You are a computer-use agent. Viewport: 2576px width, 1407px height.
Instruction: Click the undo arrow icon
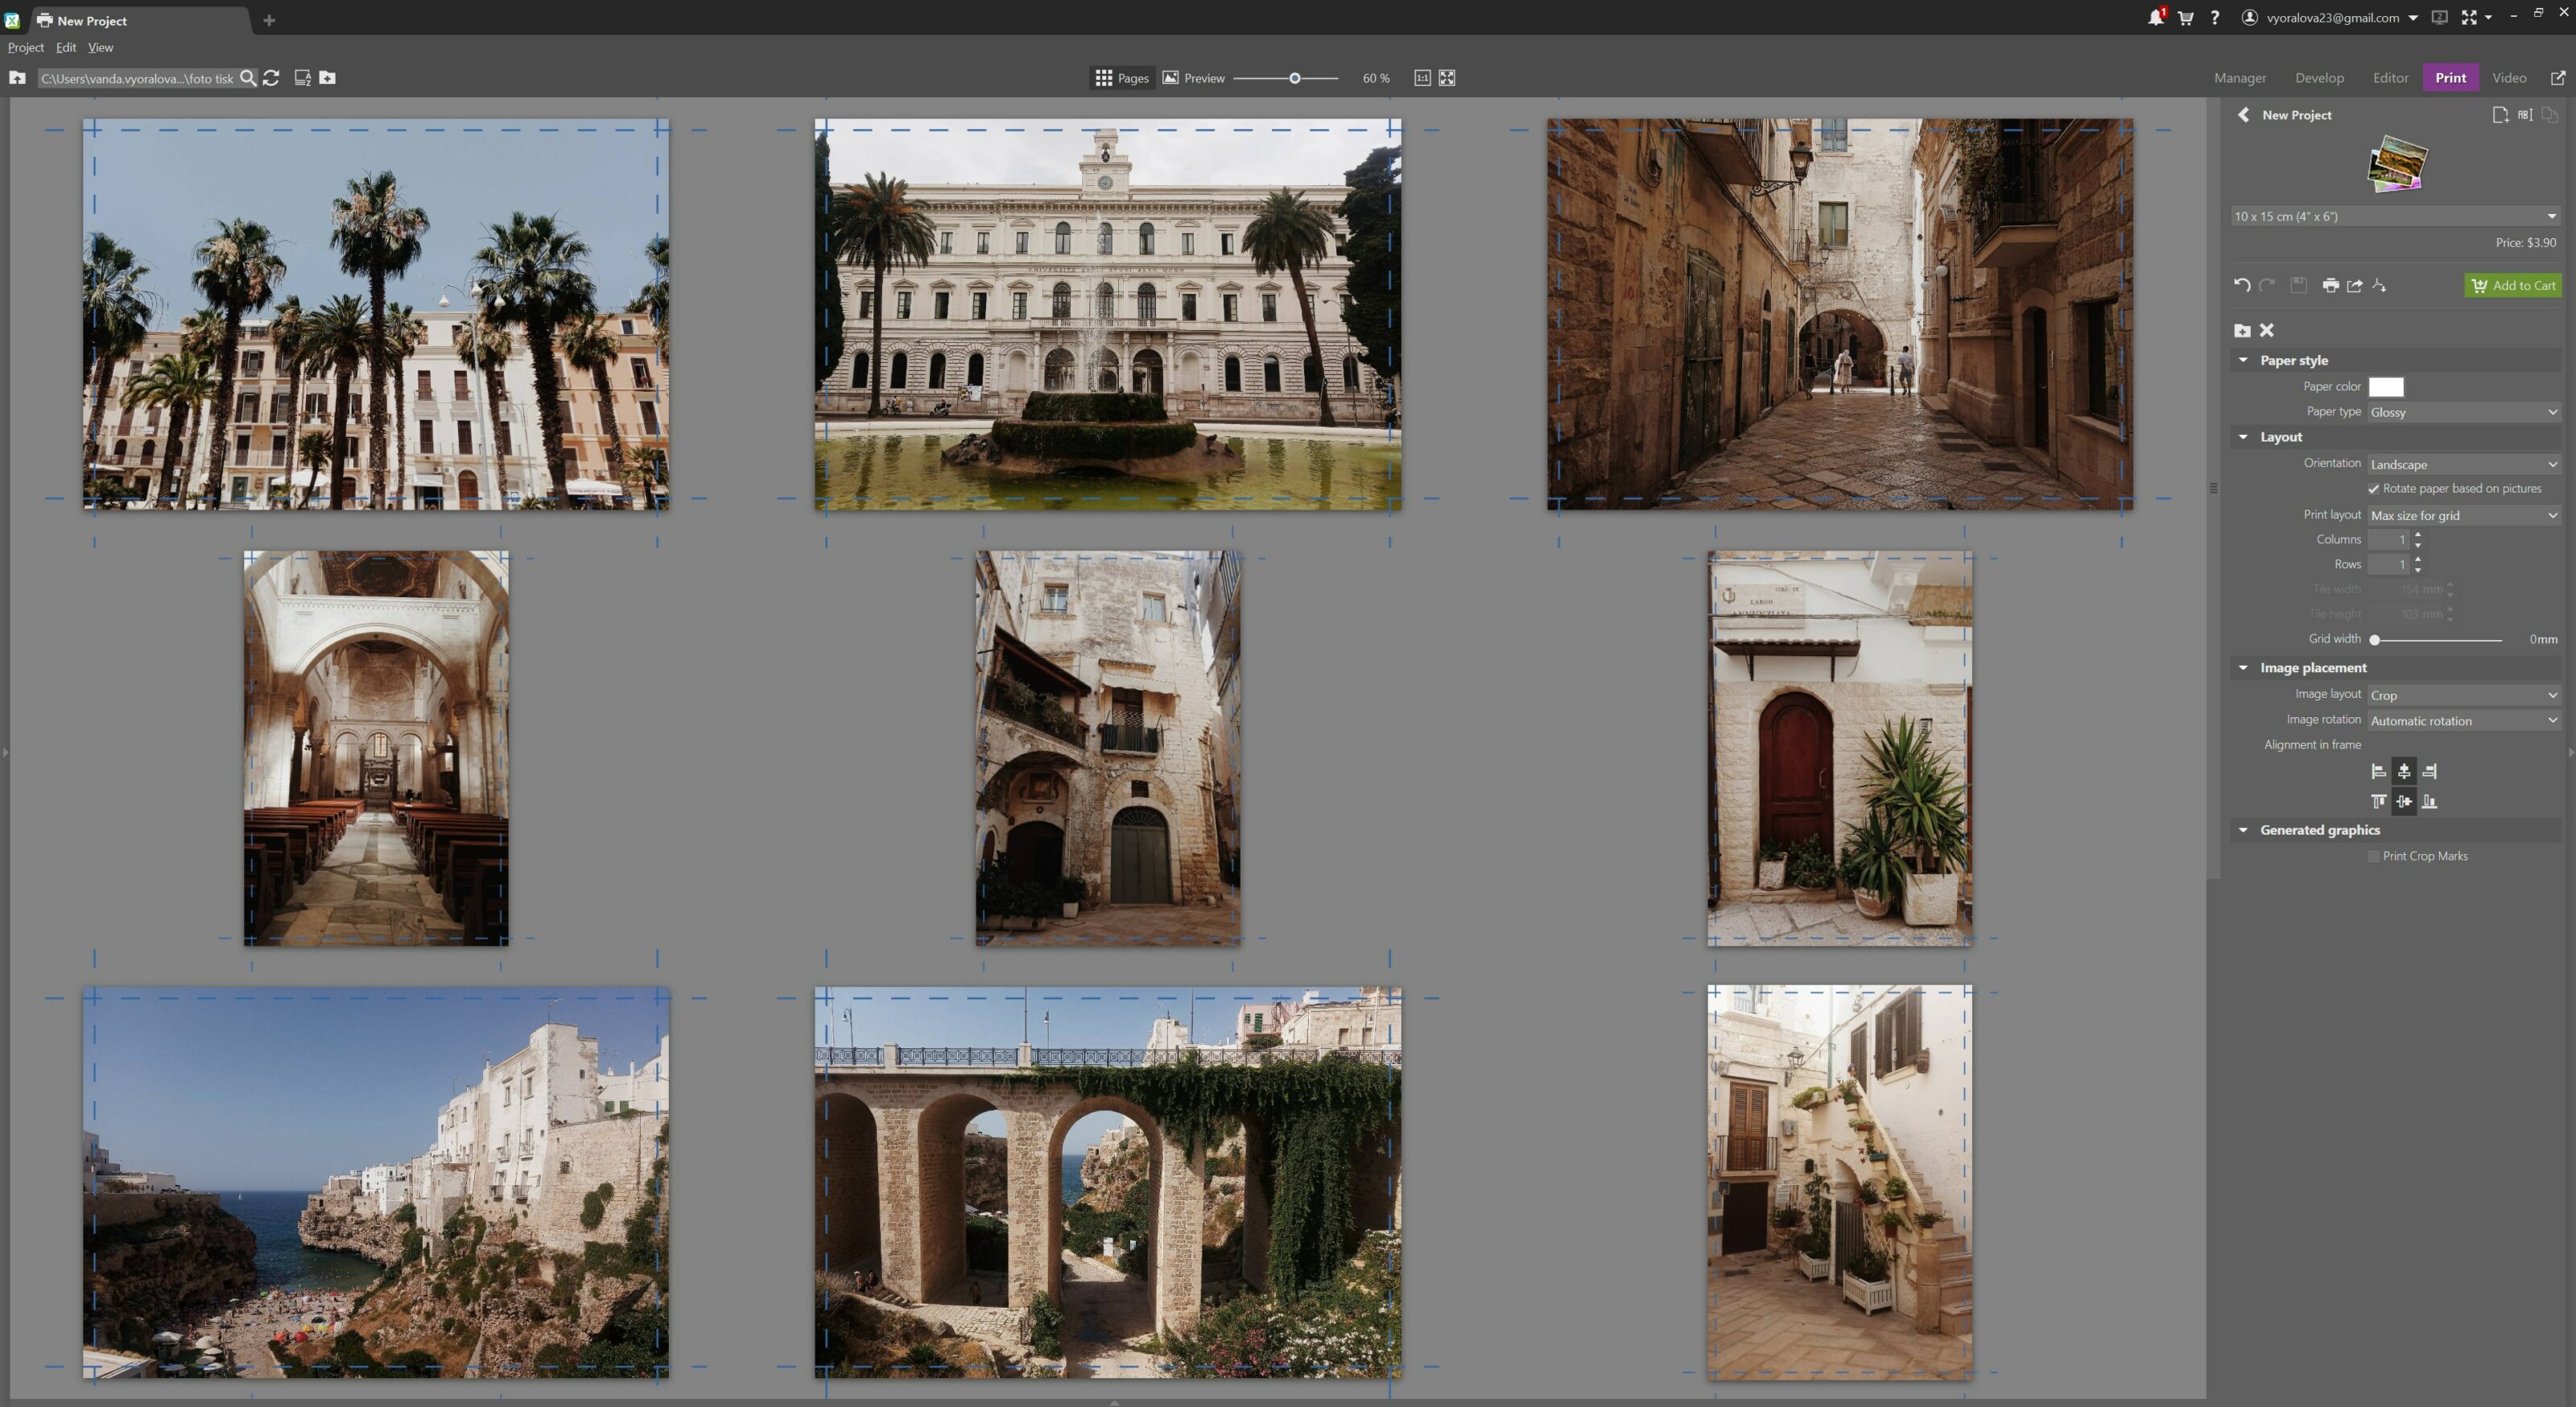(x=2242, y=285)
